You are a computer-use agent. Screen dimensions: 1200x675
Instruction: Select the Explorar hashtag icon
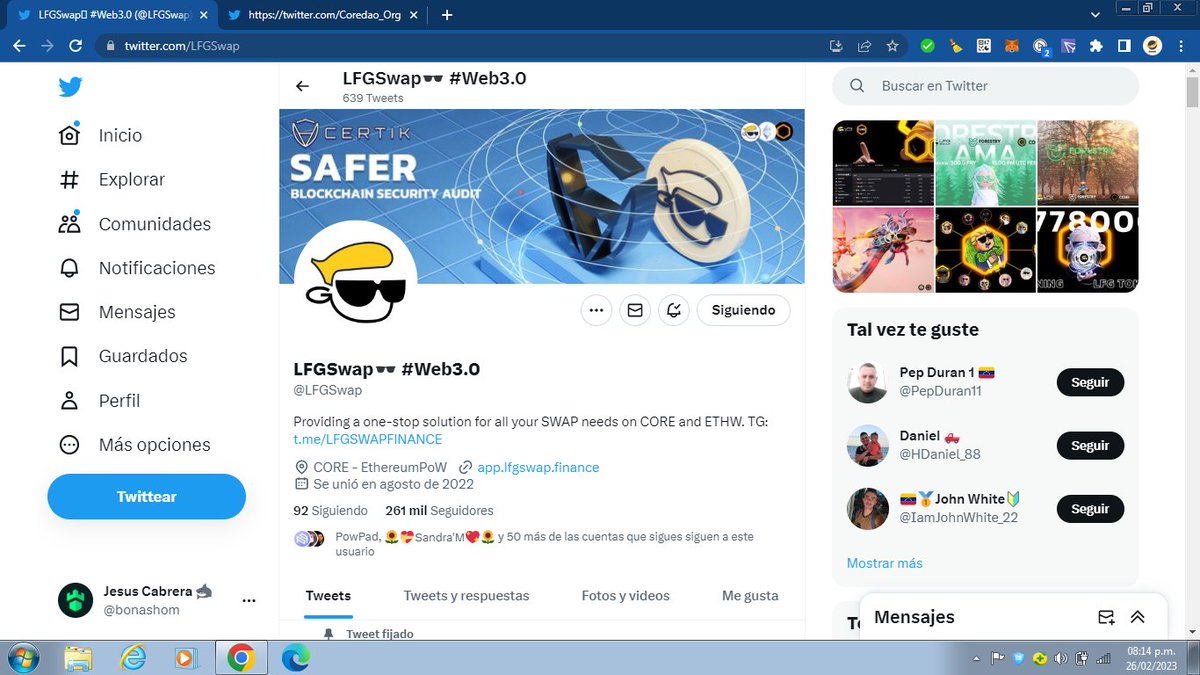tap(69, 179)
